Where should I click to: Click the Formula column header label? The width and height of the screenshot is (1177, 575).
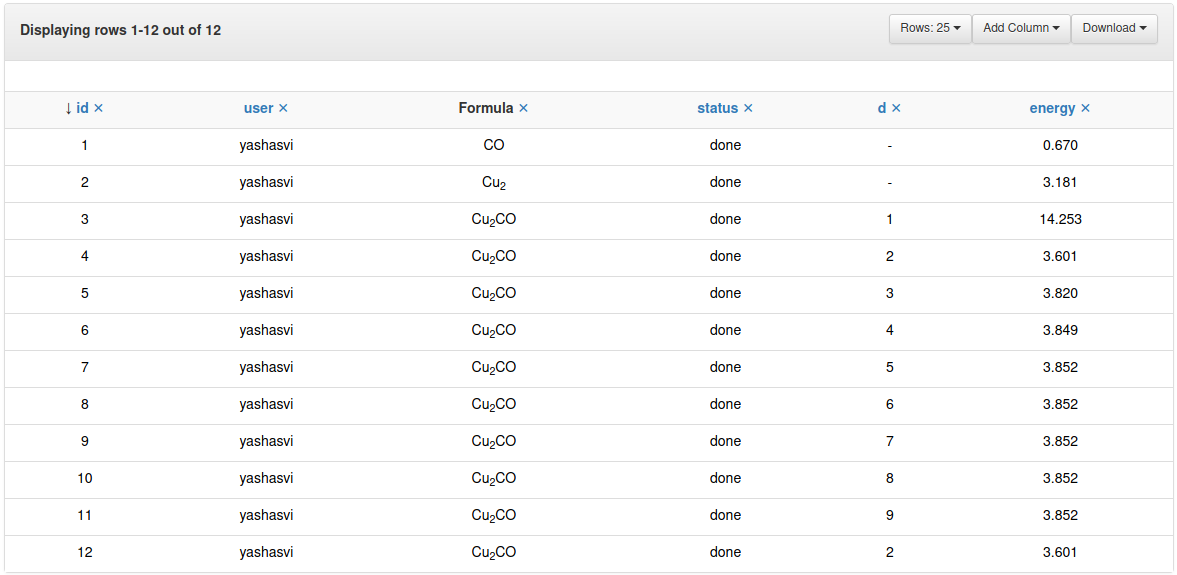486,108
